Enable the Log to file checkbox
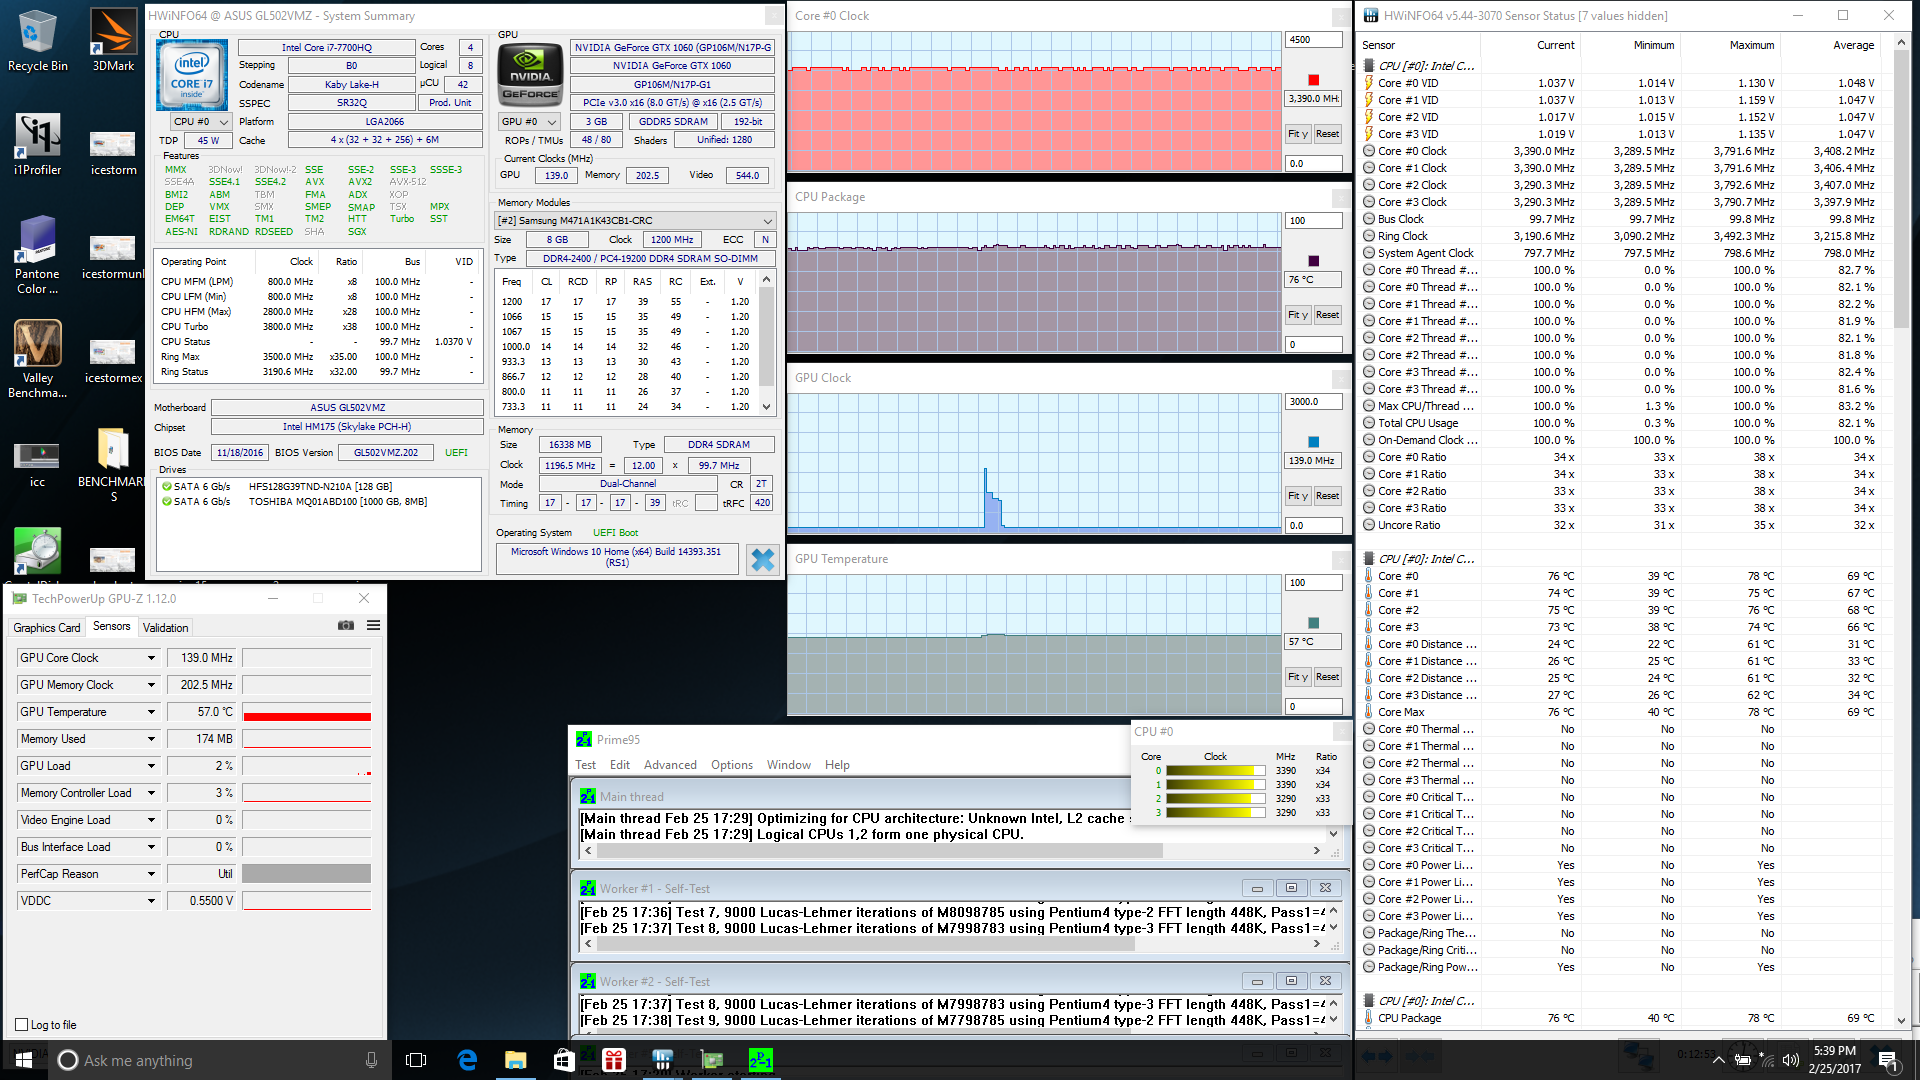1920x1080 pixels. (22, 1024)
